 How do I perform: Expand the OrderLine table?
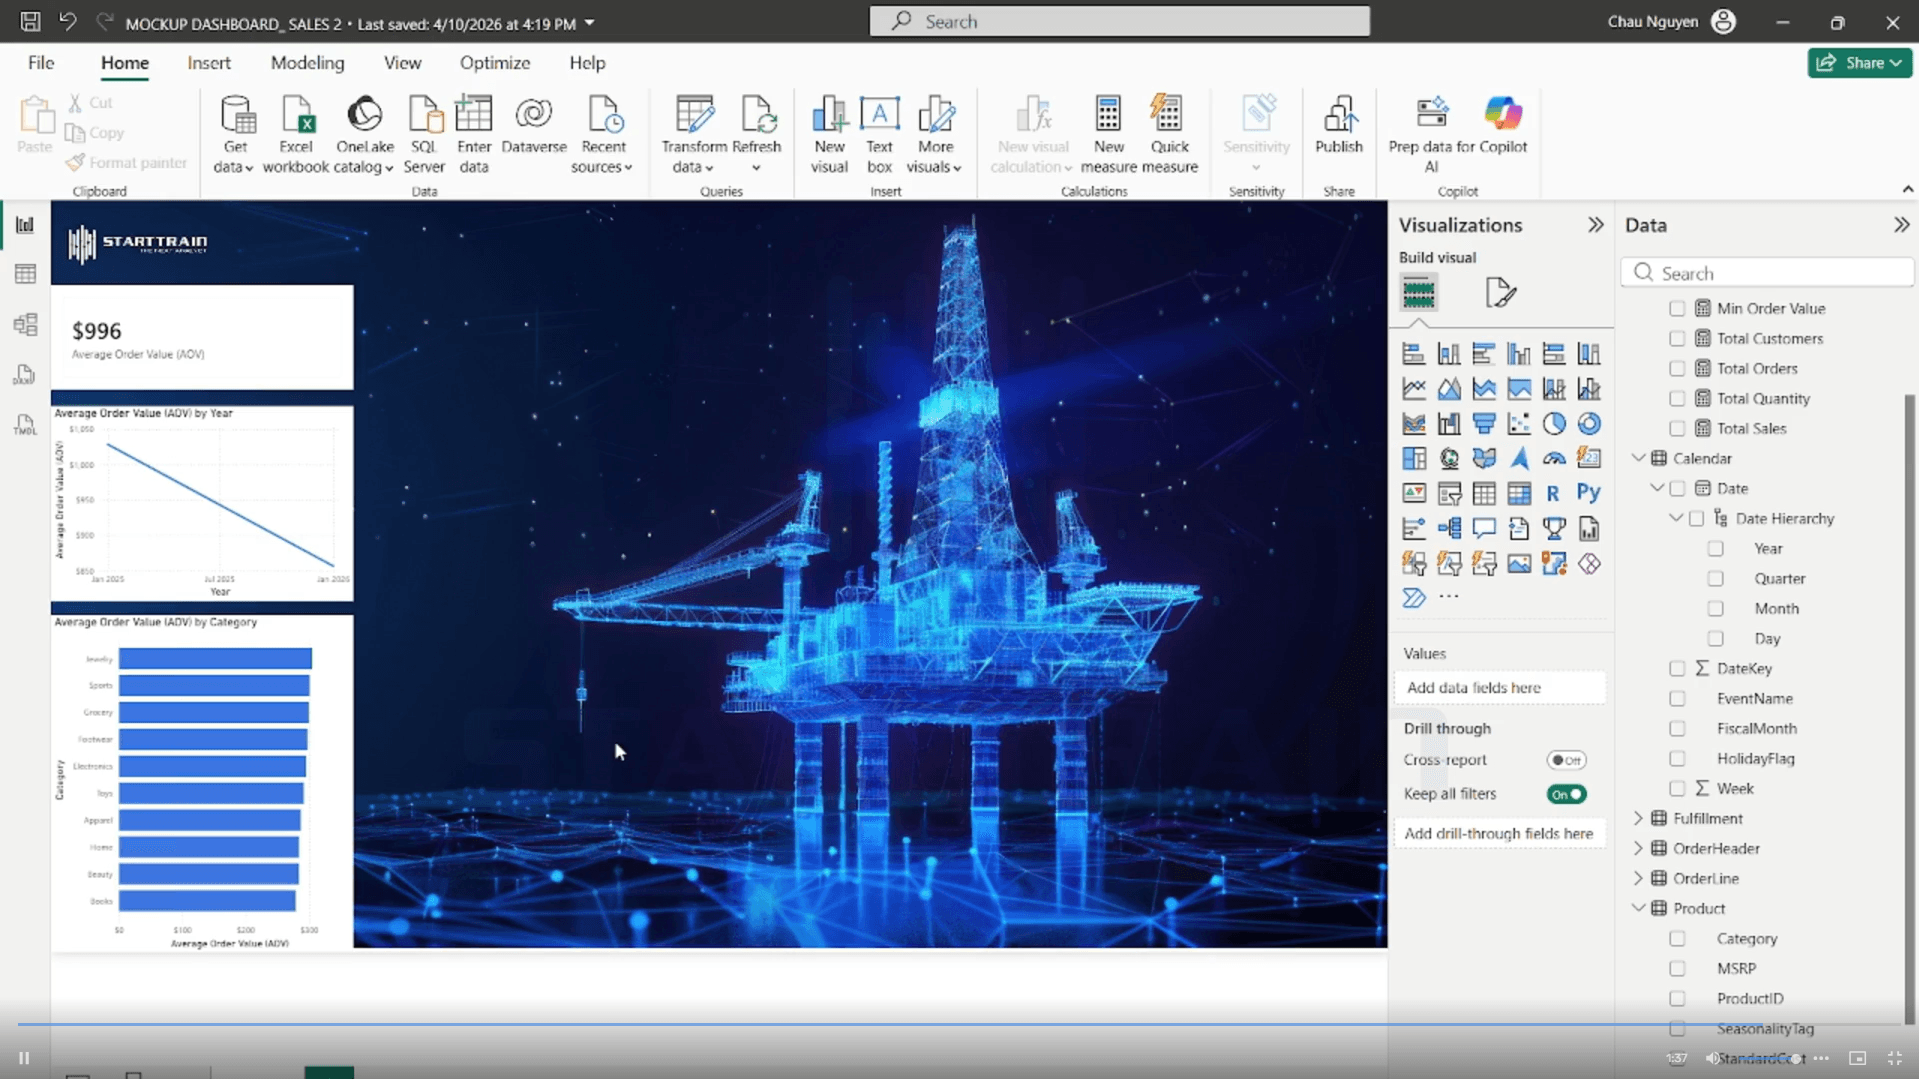[1638, 878]
